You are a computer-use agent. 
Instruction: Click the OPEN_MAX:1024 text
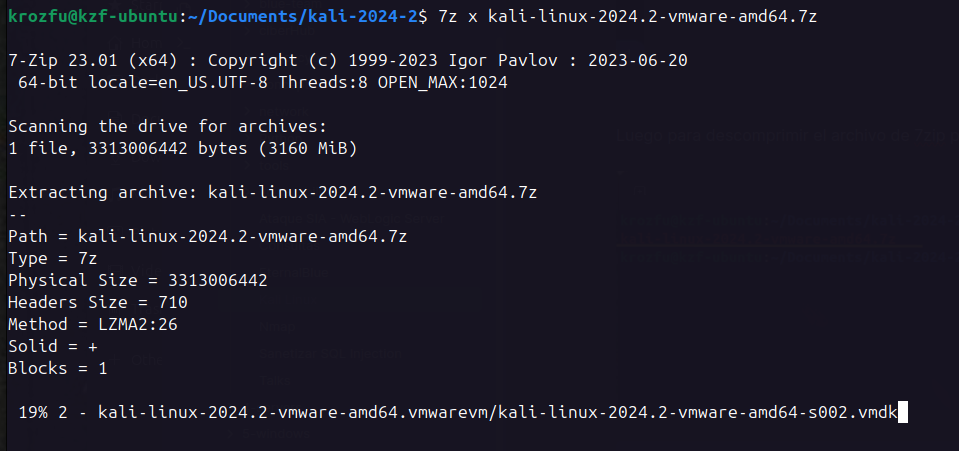pos(442,83)
